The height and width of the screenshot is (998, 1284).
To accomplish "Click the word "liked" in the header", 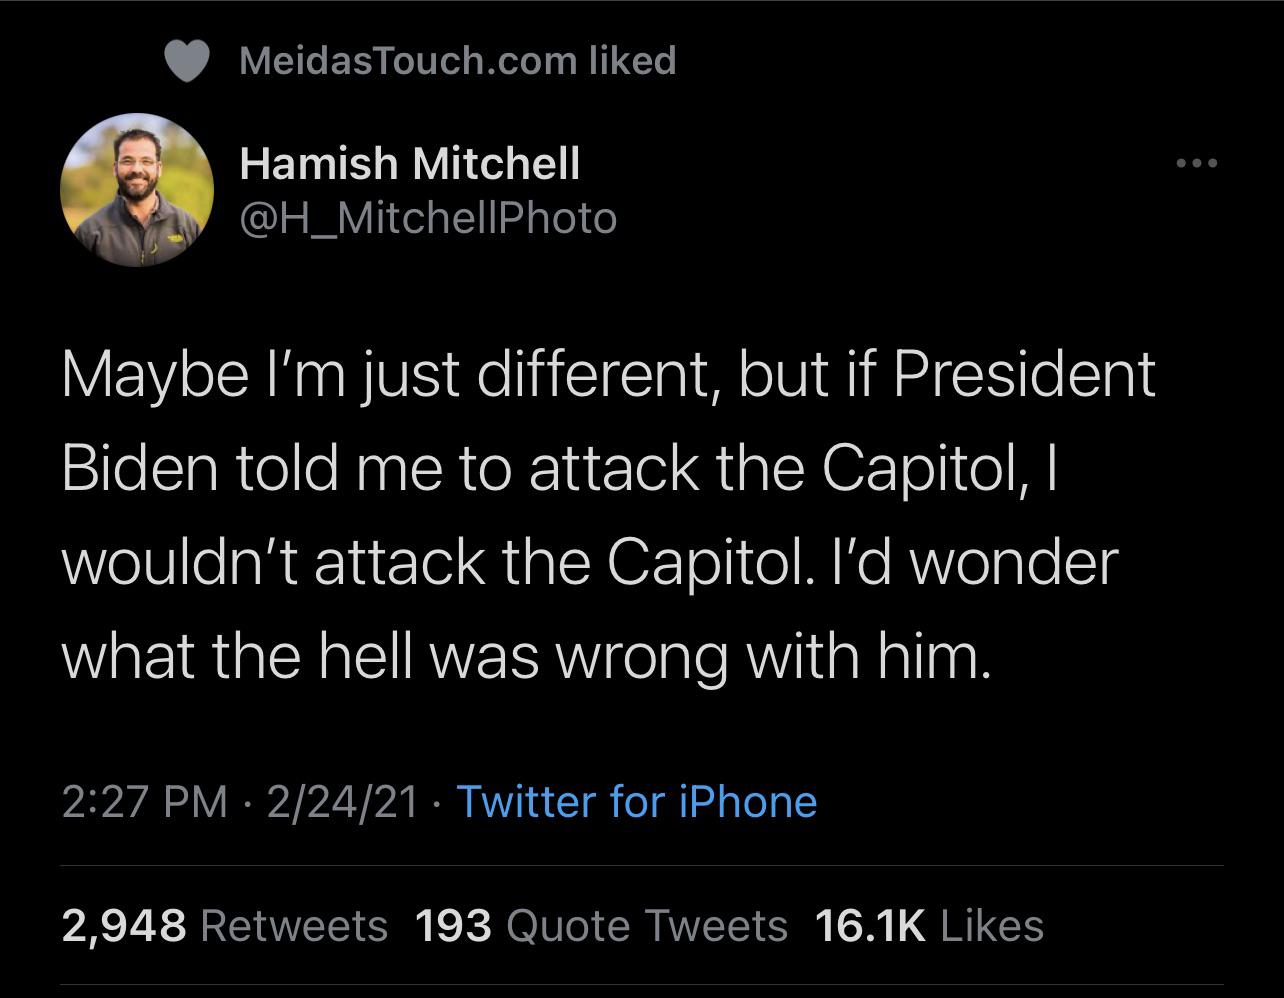I will pos(632,61).
